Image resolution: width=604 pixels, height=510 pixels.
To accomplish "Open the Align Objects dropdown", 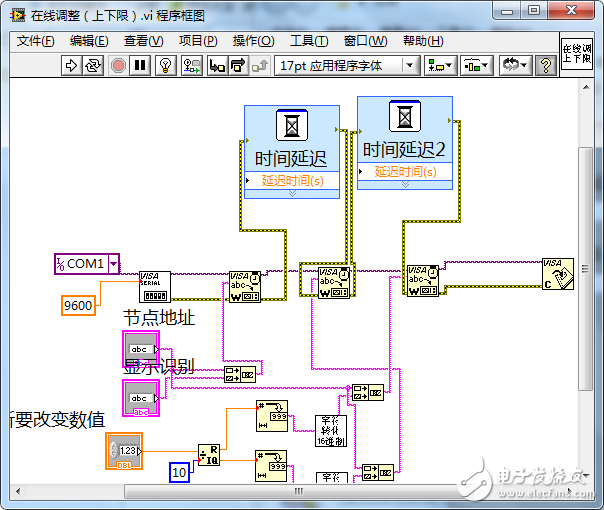I will (440, 65).
